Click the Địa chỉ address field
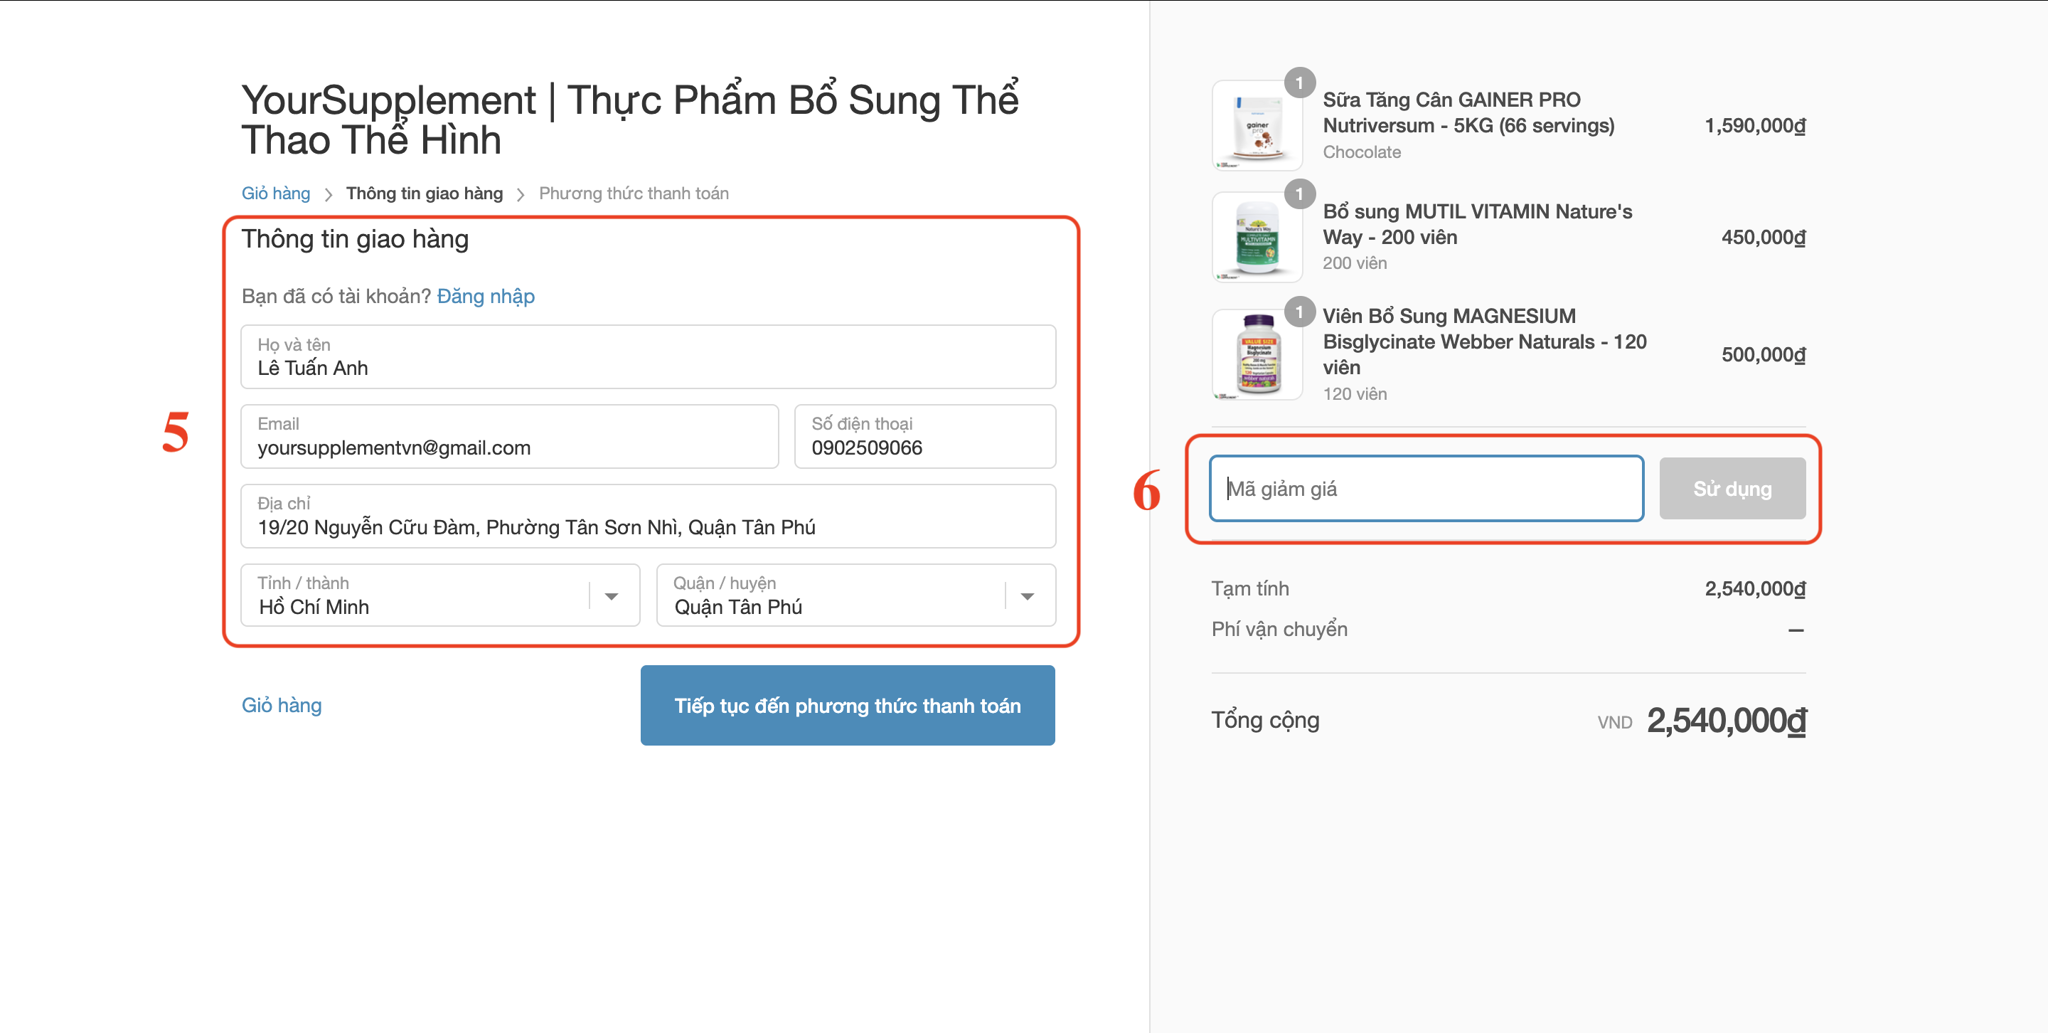This screenshot has width=2048, height=1033. tap(648, 517)
